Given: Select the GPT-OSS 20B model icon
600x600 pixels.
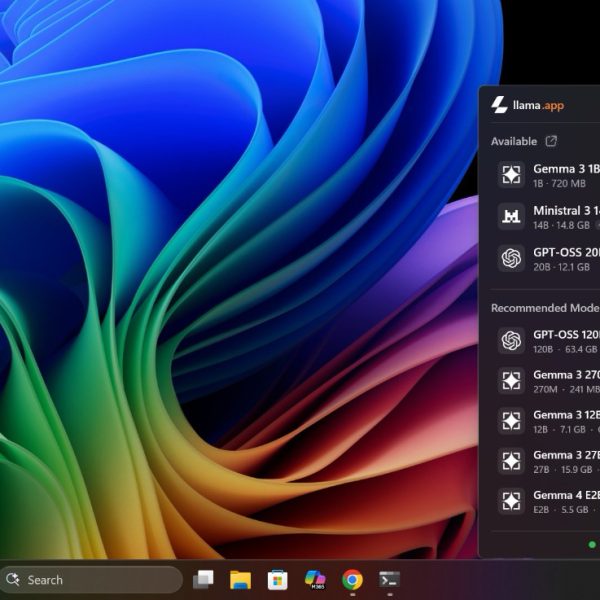Looking at the screenshot, I should (x=511, y=258).
